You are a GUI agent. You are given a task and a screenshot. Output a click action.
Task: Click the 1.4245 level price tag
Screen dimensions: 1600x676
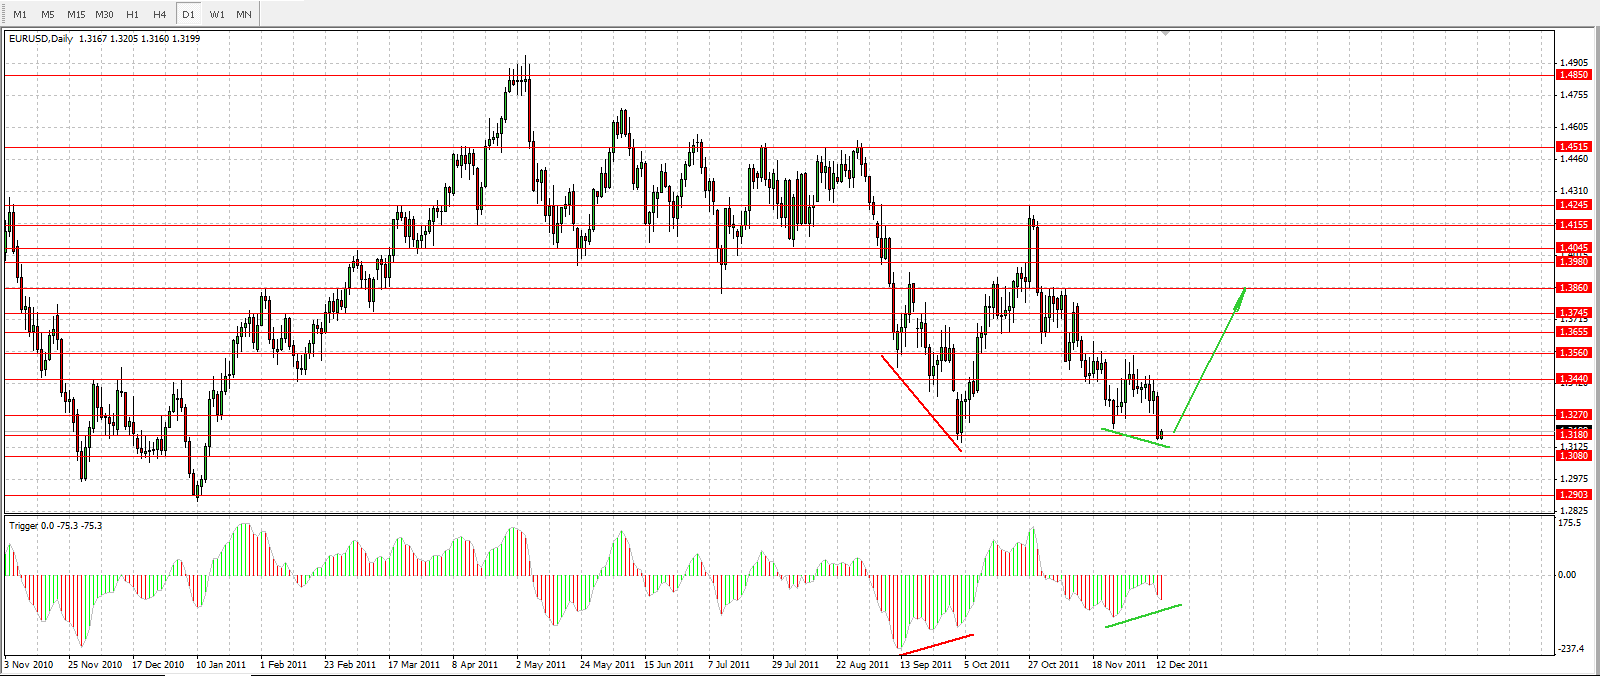point(1574,205)
